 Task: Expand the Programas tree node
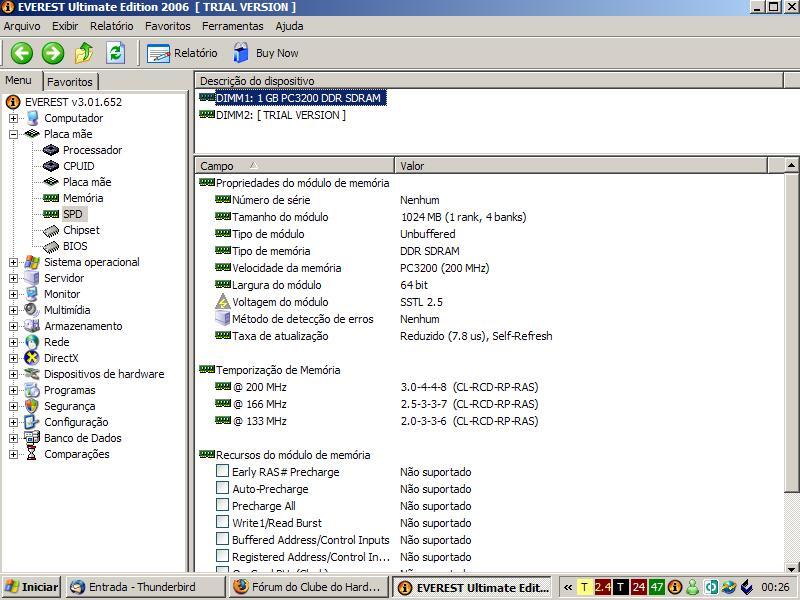point(13,390)
